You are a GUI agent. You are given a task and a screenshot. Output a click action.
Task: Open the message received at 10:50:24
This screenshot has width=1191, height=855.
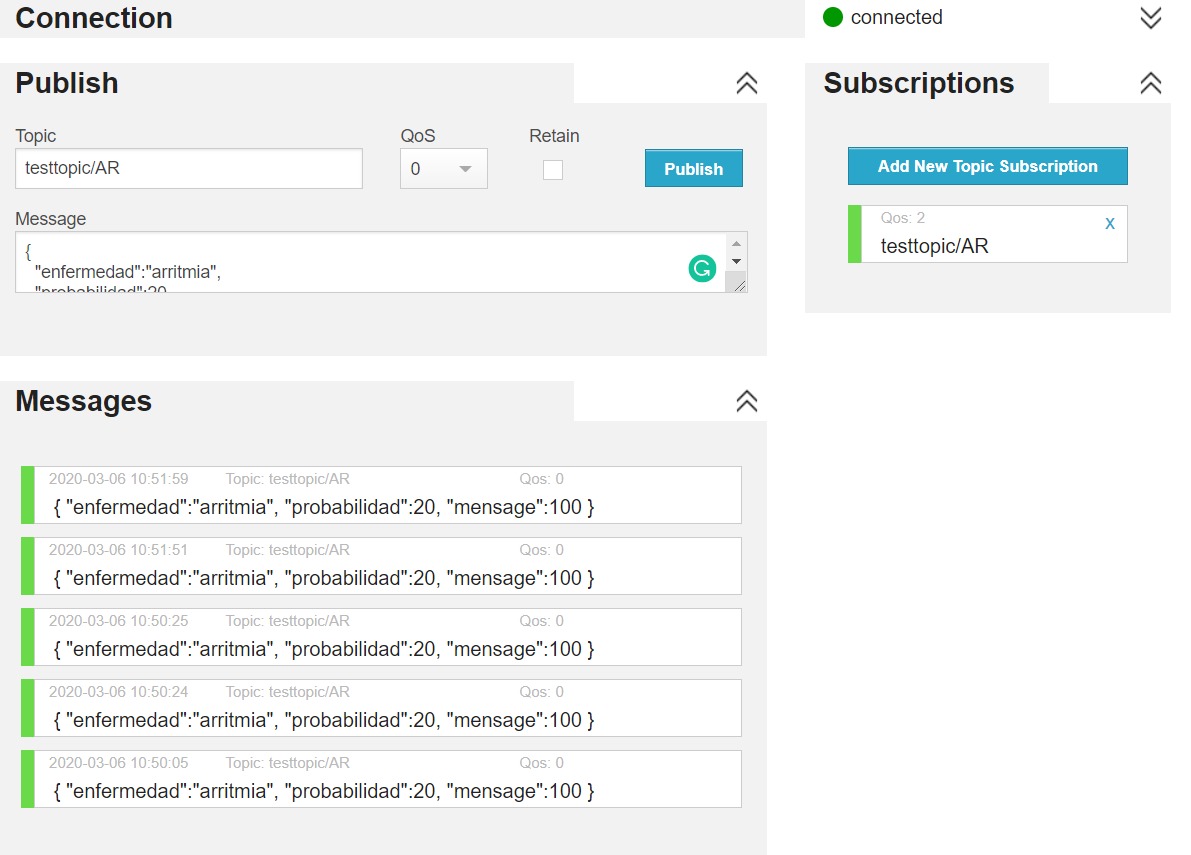coord(381,708)
